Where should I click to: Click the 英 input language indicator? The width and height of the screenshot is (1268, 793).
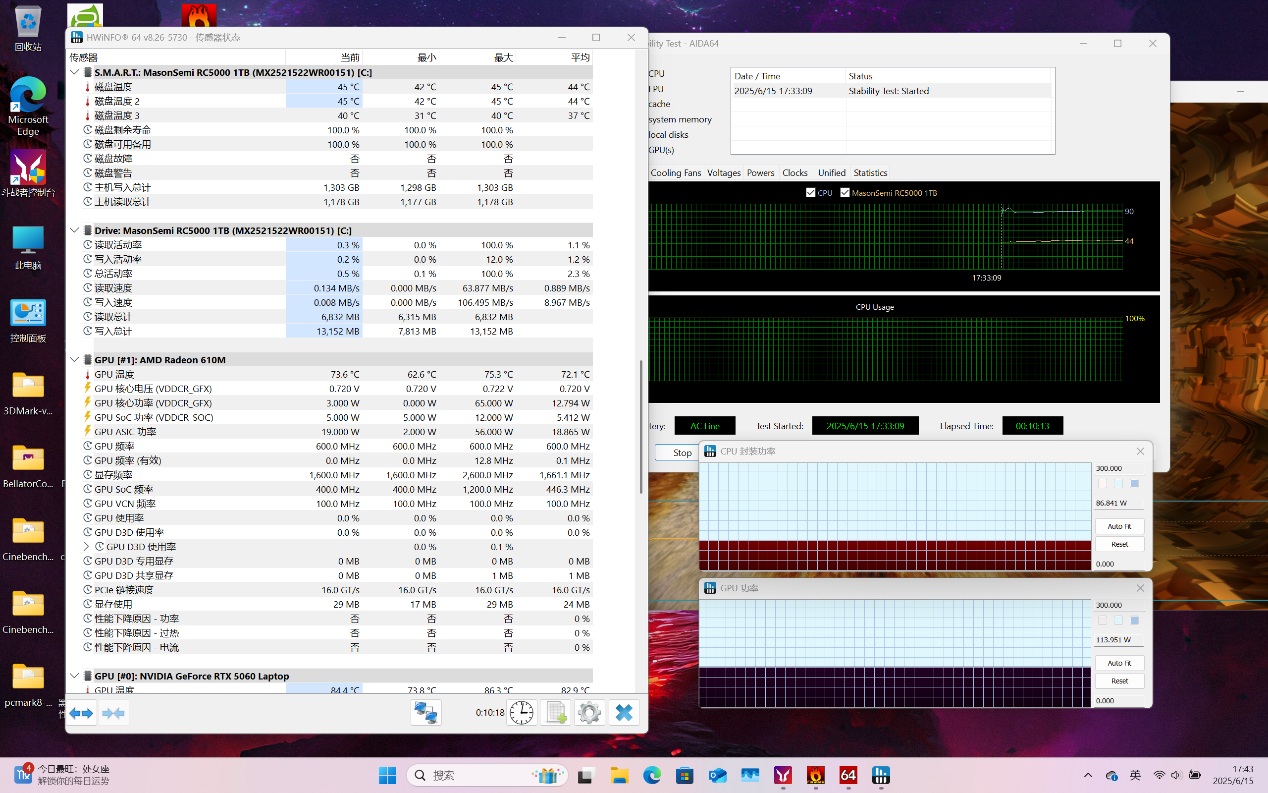(1135, 775)
